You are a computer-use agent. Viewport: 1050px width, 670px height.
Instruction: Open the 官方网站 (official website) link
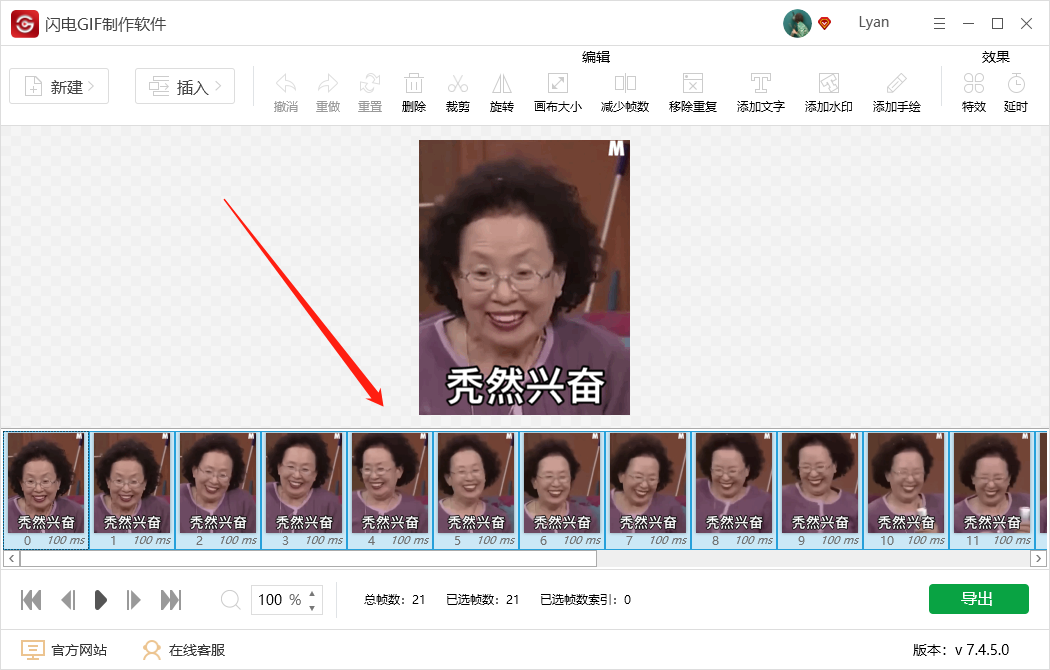click(x=66, y=648)
